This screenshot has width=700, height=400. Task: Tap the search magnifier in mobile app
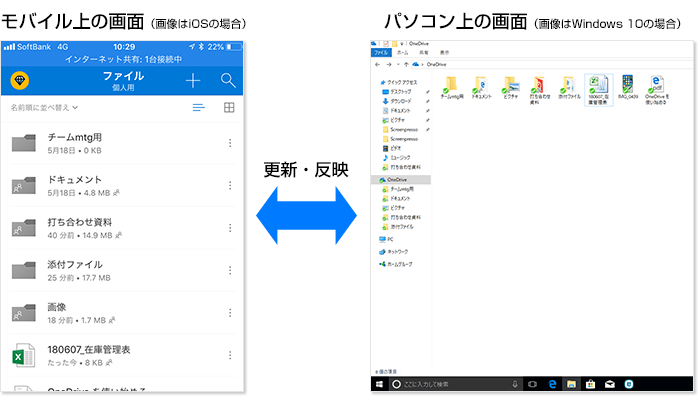228,80
